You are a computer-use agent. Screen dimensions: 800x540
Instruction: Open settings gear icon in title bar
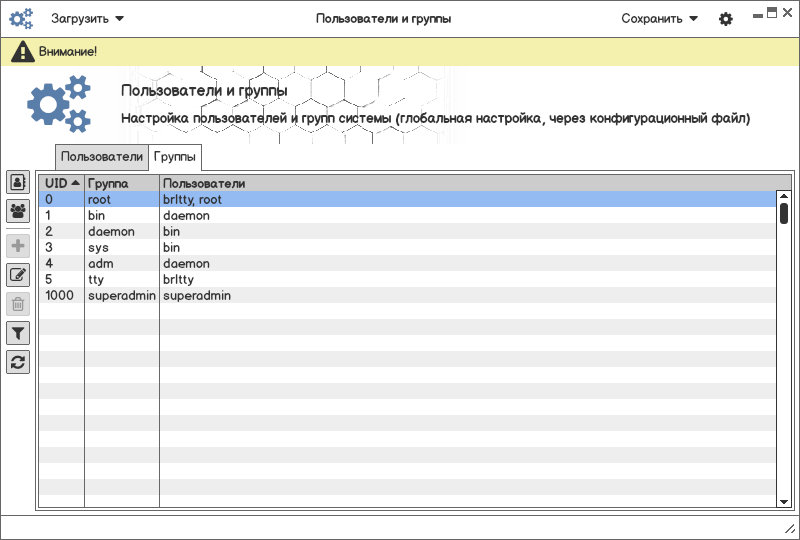click(x=726, y=19)
